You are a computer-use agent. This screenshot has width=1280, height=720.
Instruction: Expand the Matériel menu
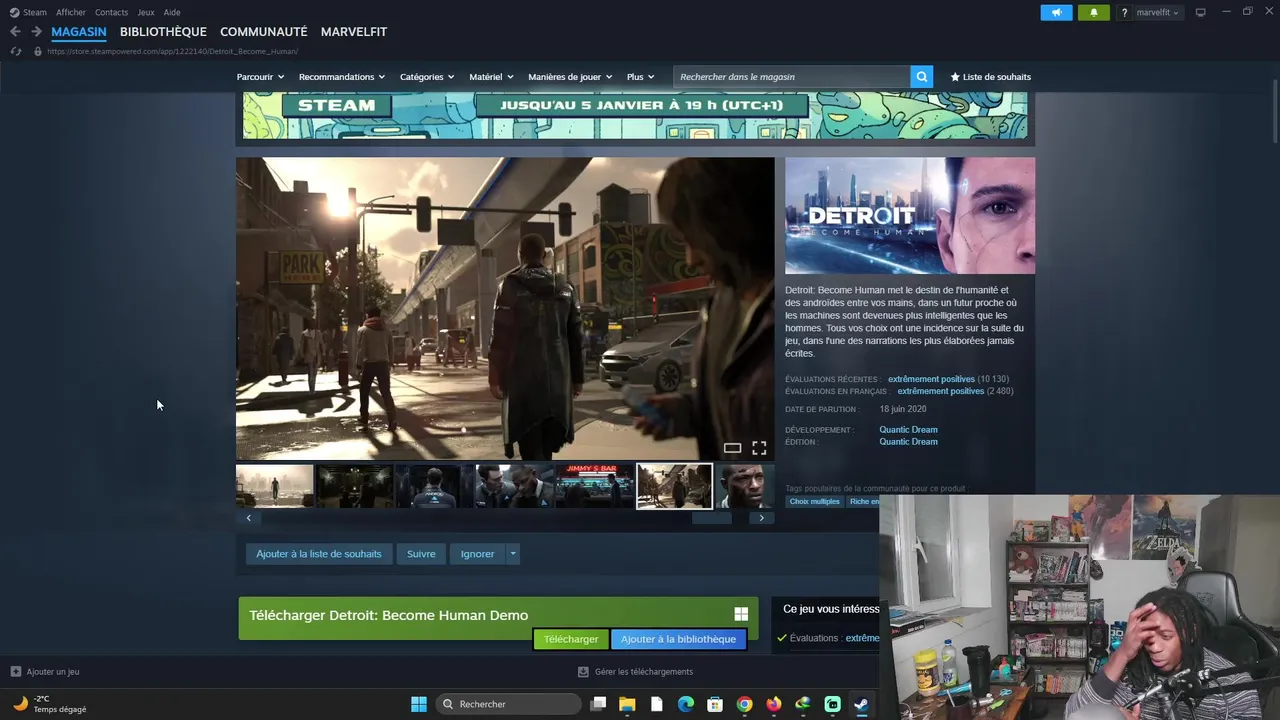(x=491, y=77)
